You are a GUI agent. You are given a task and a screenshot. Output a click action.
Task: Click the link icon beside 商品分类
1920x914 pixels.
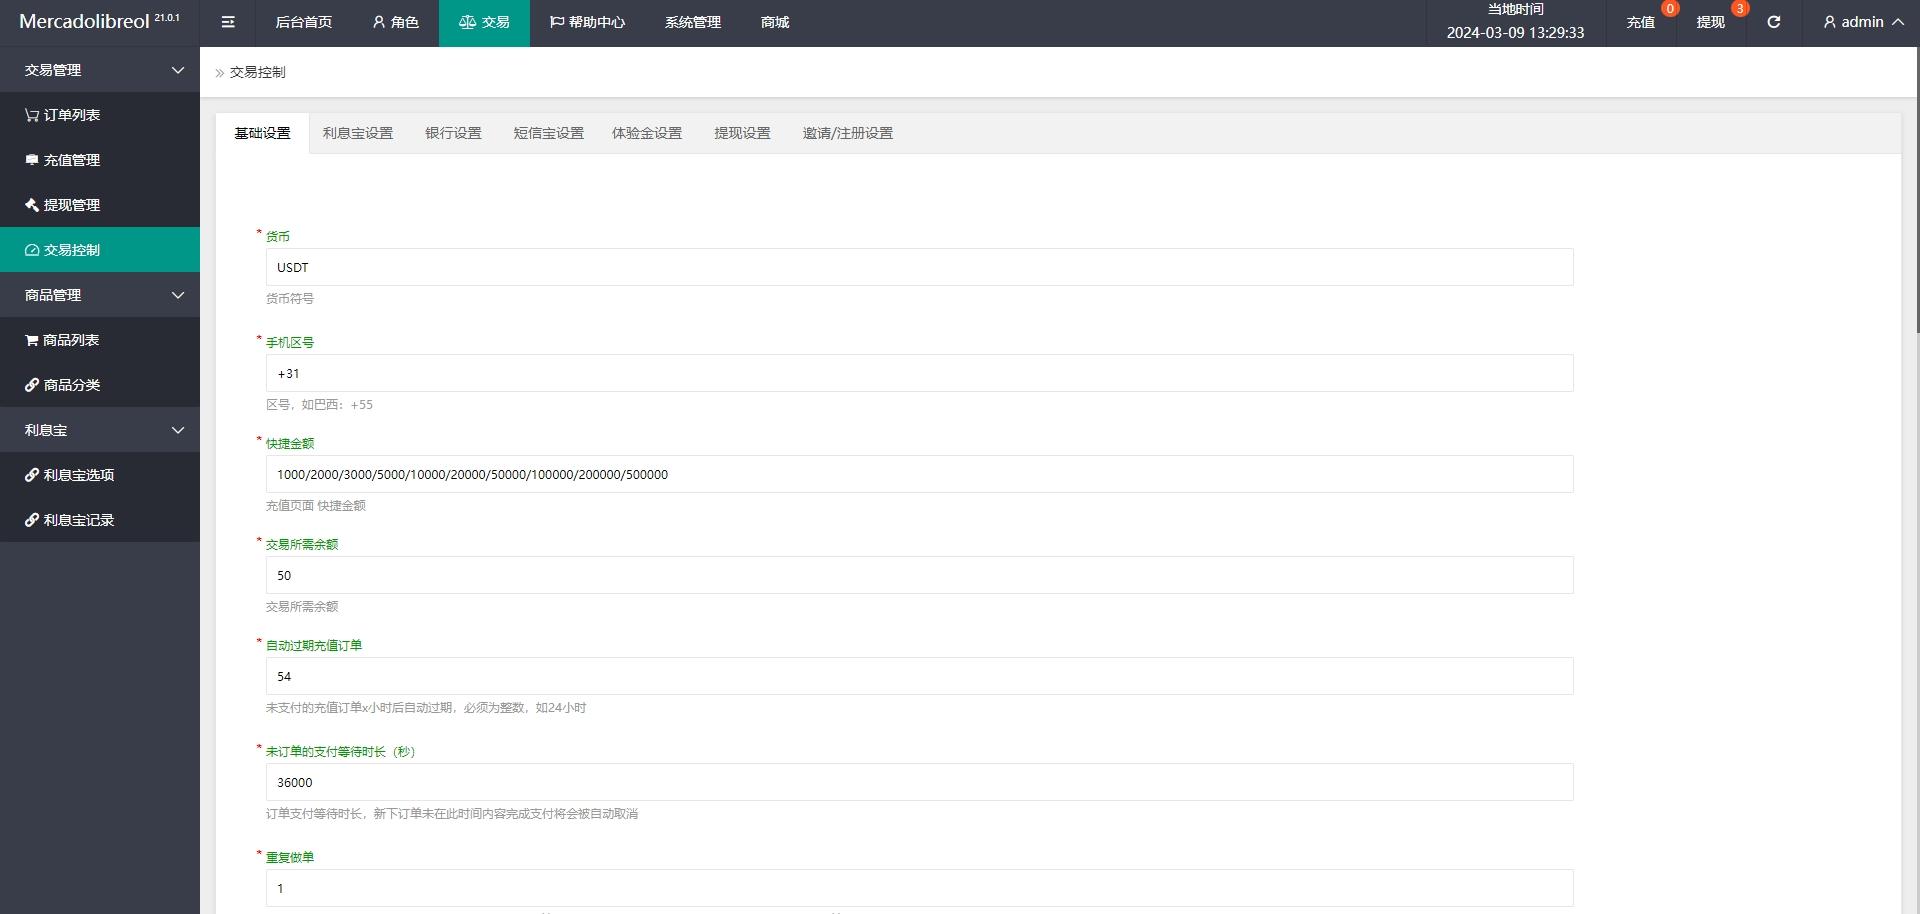(32, 385)
